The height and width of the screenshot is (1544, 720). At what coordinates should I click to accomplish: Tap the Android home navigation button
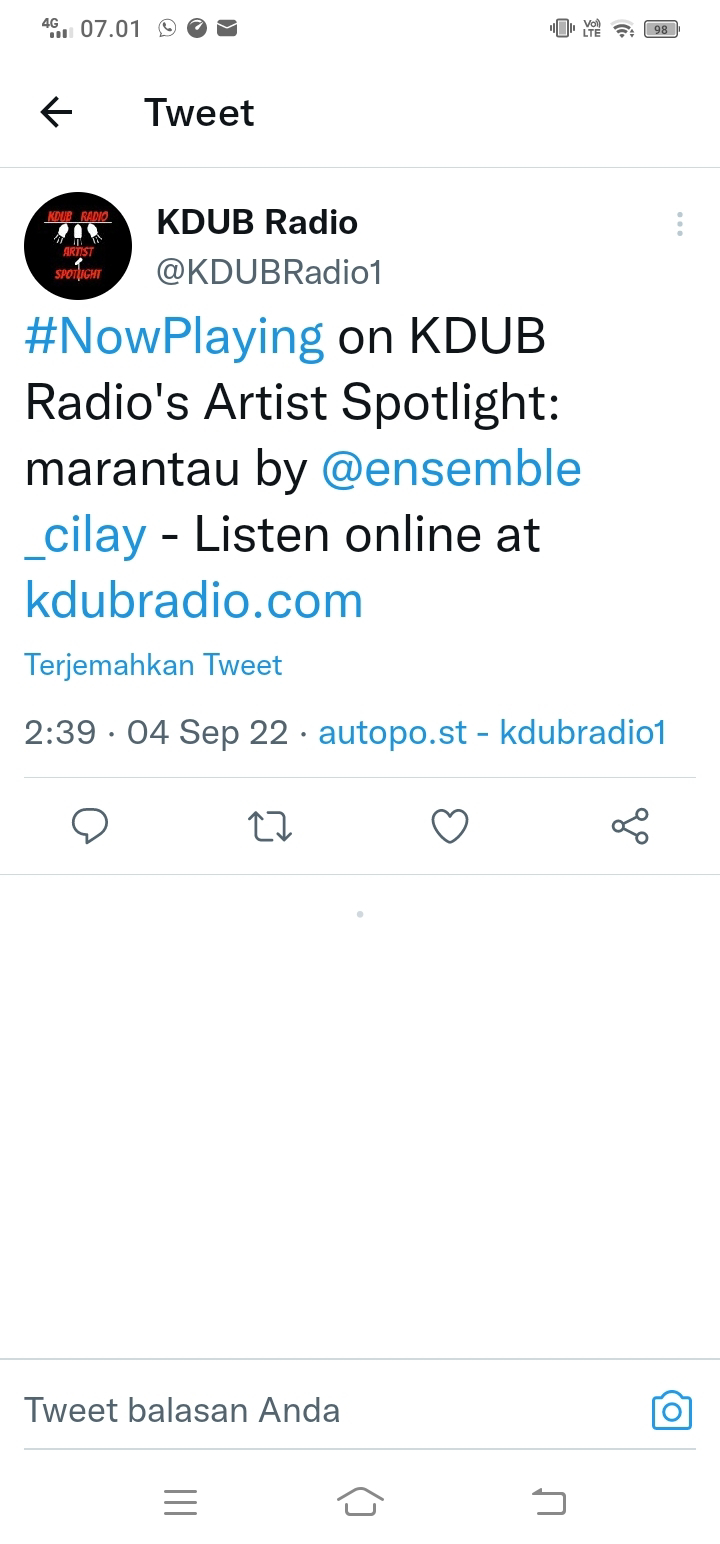point(360,1501)
